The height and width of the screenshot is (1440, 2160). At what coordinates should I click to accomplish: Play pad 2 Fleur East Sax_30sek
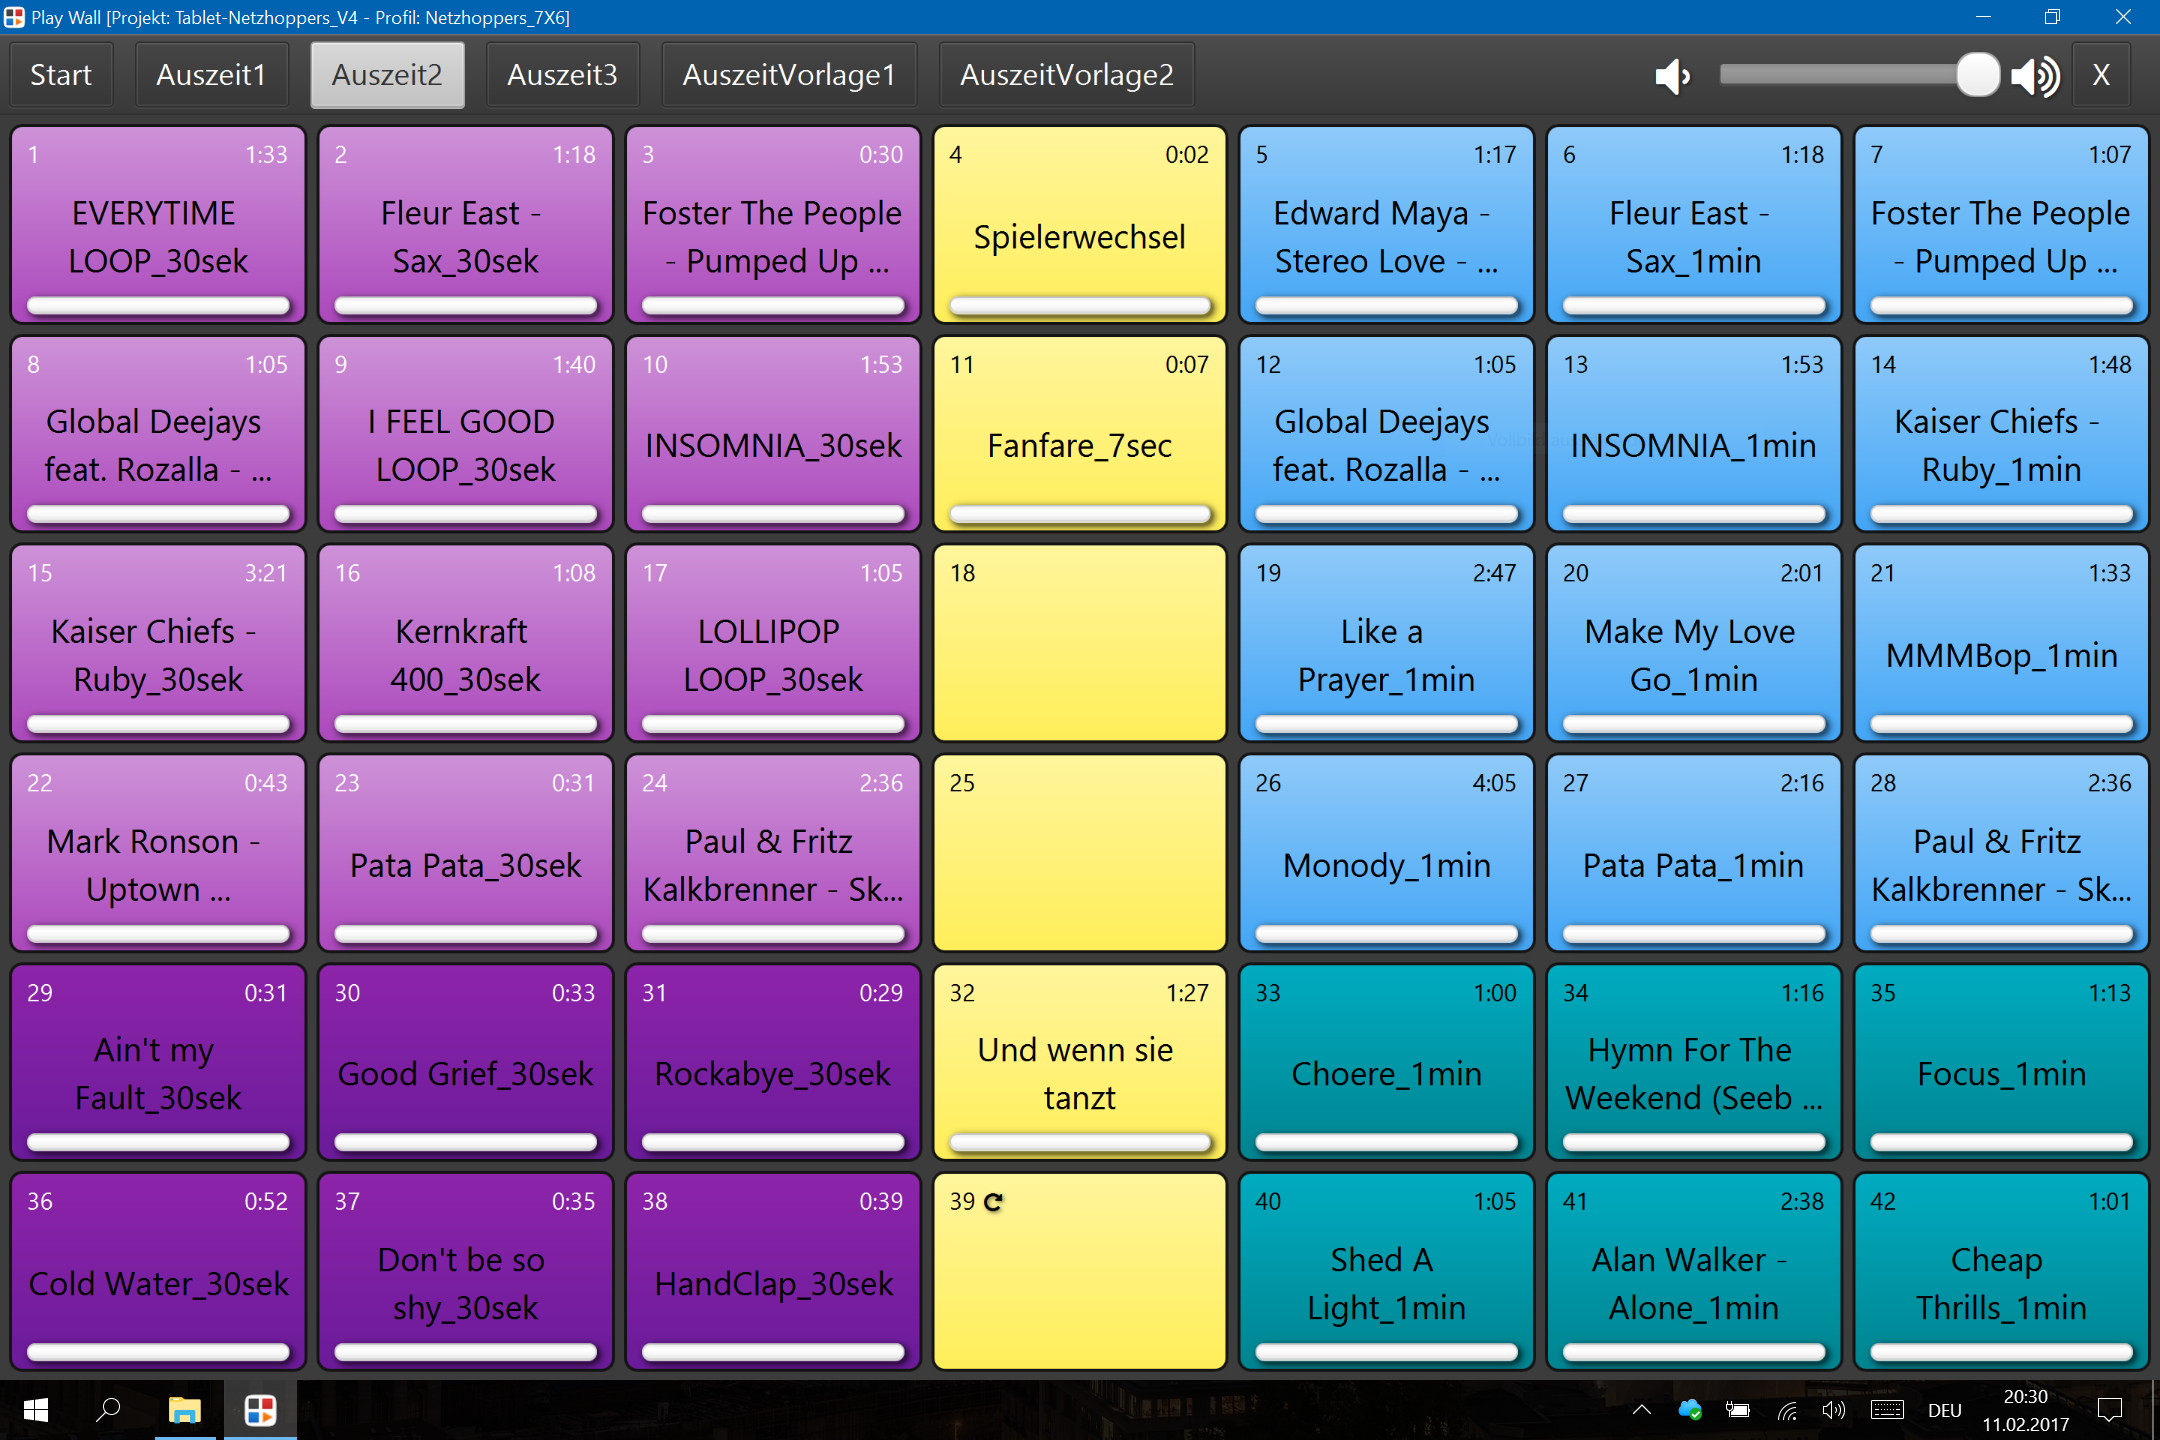click(465, 224)
